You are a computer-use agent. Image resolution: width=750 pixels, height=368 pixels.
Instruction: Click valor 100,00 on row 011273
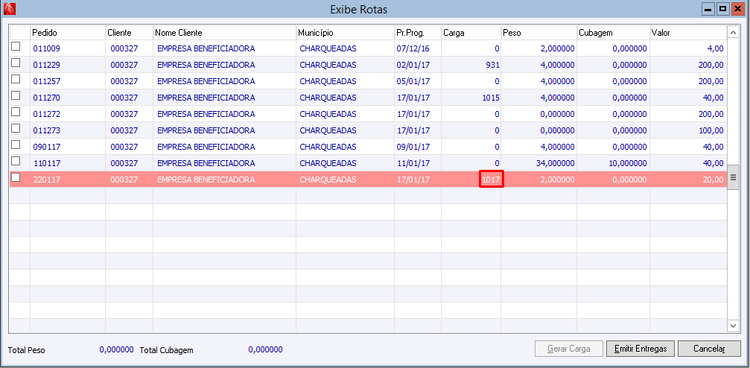coord(711,131)
